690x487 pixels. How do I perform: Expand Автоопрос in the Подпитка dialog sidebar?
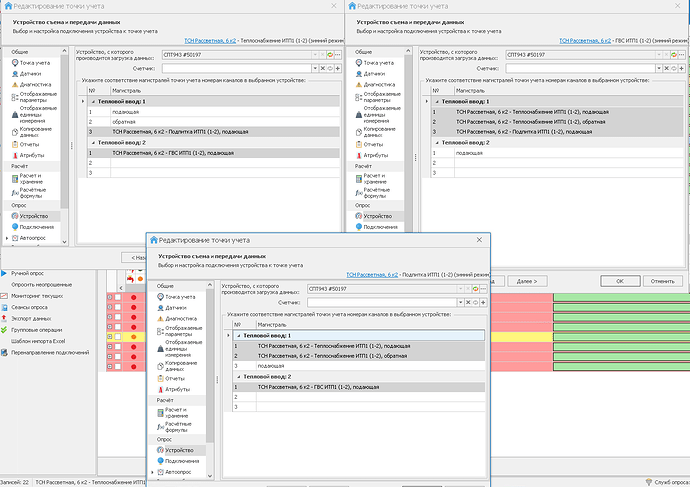[153, 472]
